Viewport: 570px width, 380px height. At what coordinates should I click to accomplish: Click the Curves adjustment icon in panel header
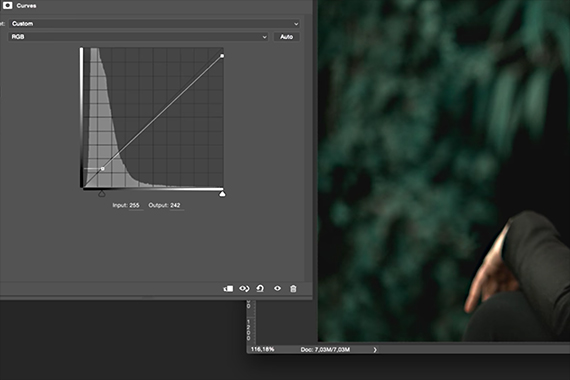7,5
